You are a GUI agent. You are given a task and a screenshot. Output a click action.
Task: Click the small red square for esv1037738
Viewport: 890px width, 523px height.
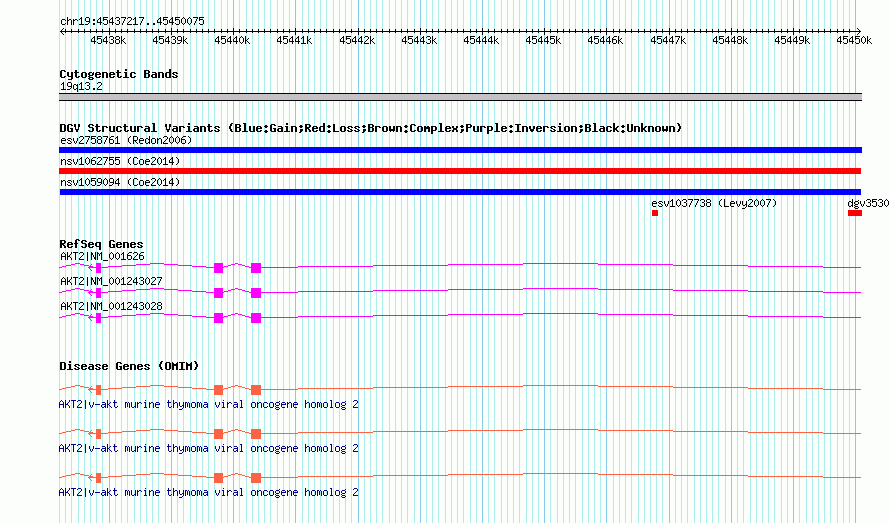(655, 213)
